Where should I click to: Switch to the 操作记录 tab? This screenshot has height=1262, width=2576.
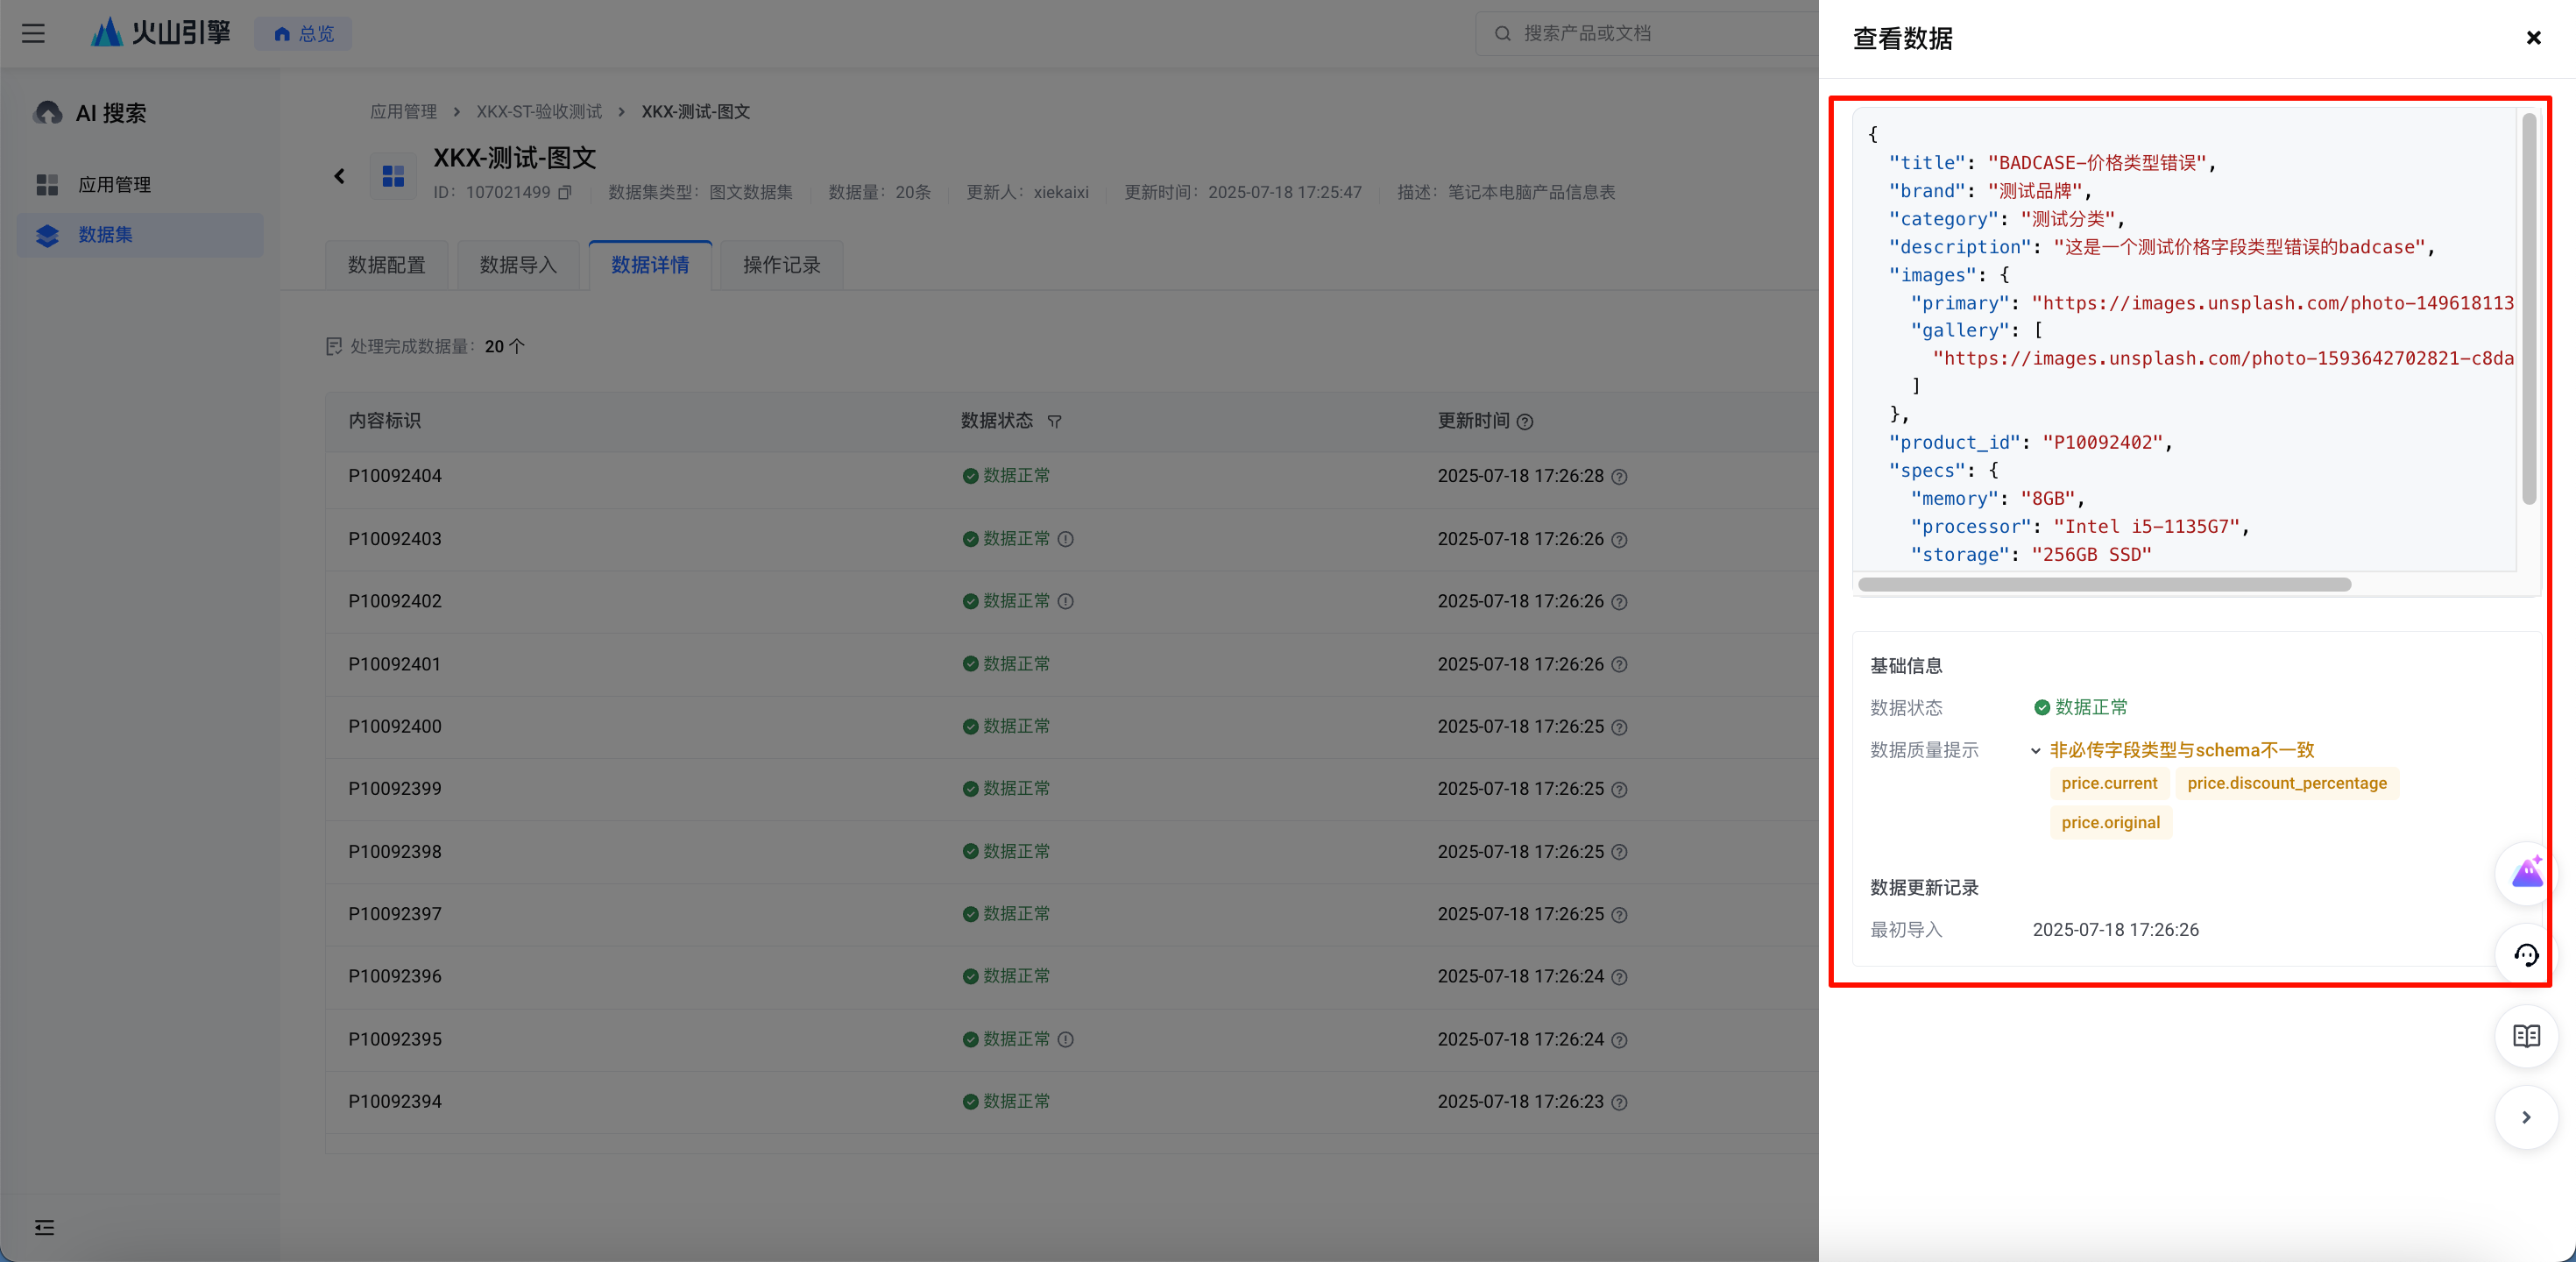pyautogui.click(x=781, y=265)
